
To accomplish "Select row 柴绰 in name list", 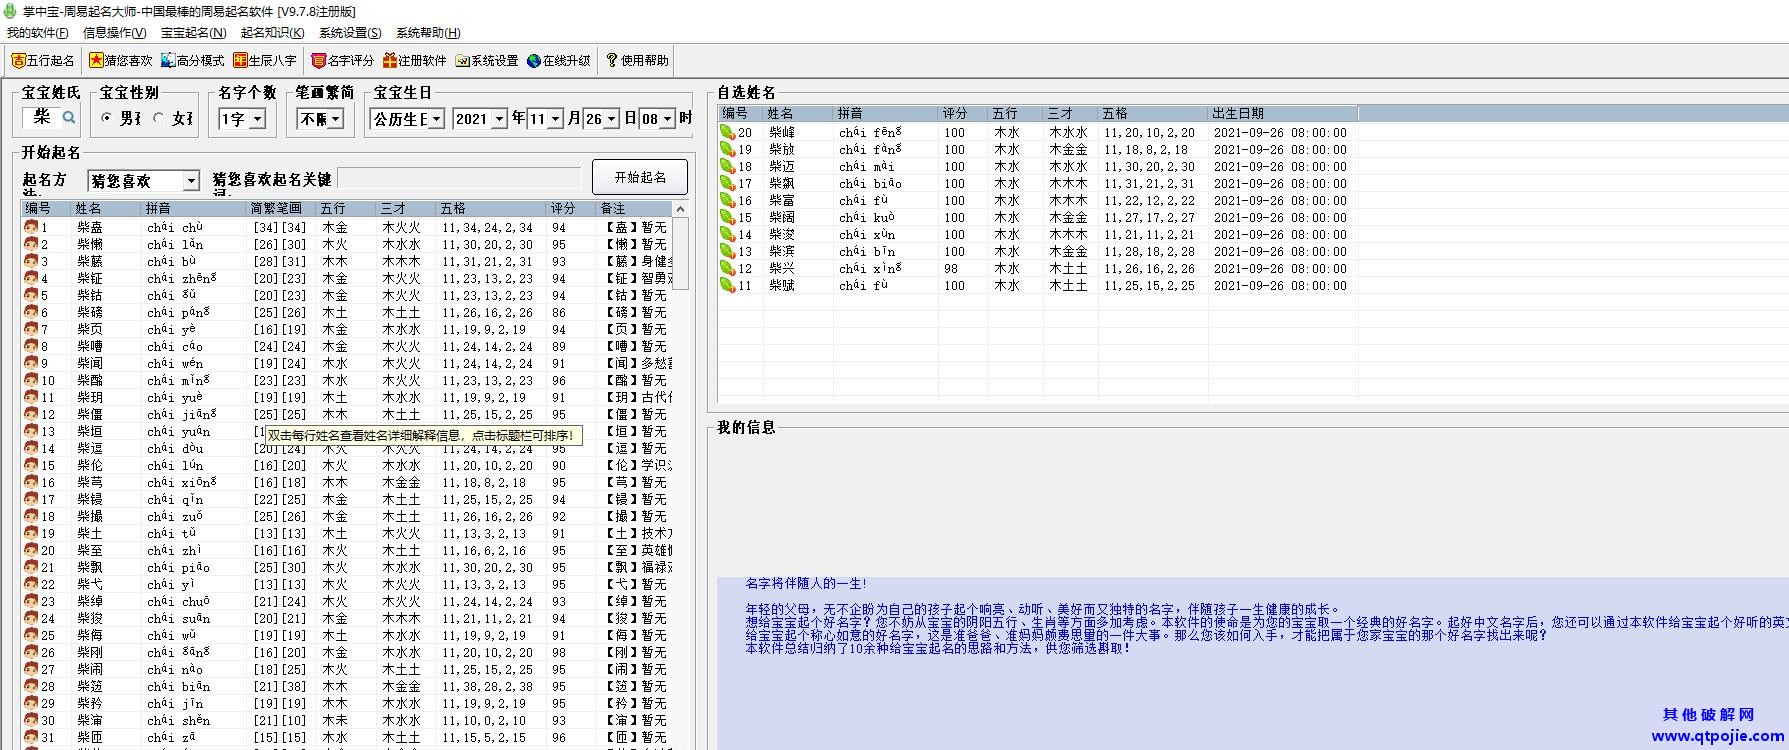I will (348, 601).
